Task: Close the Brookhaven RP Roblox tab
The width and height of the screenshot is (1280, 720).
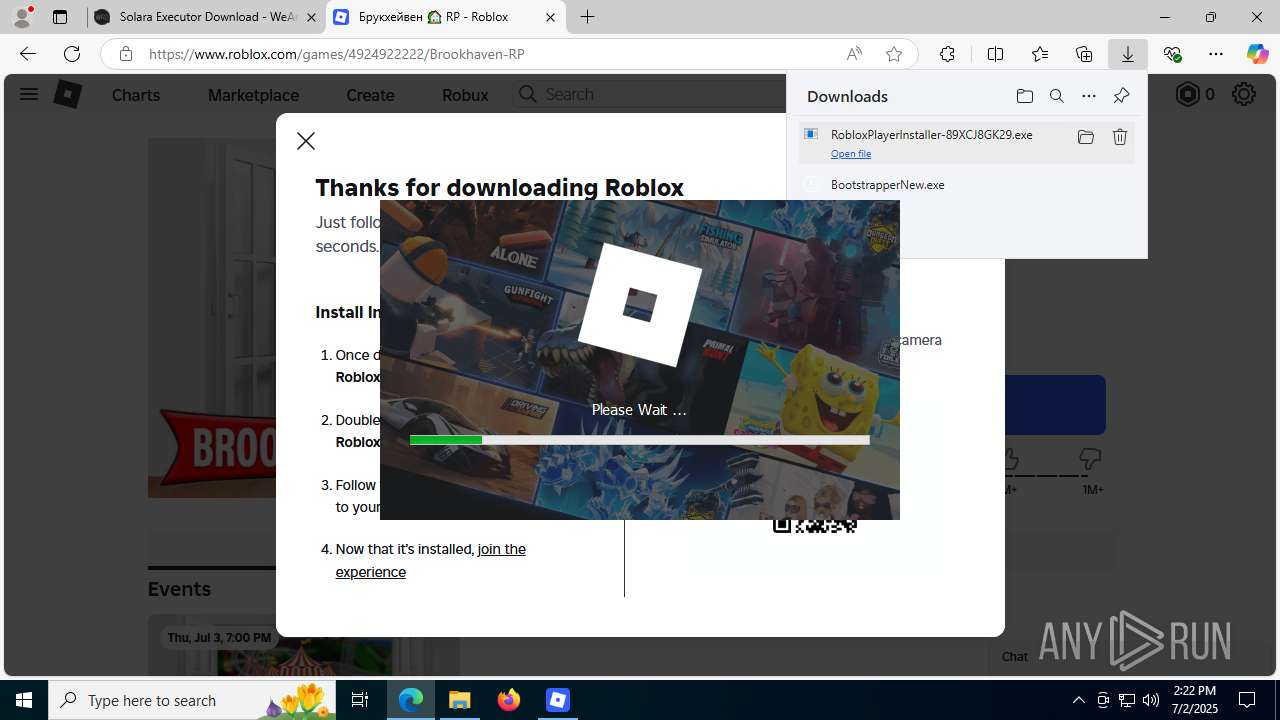Action: pos(550,17)
